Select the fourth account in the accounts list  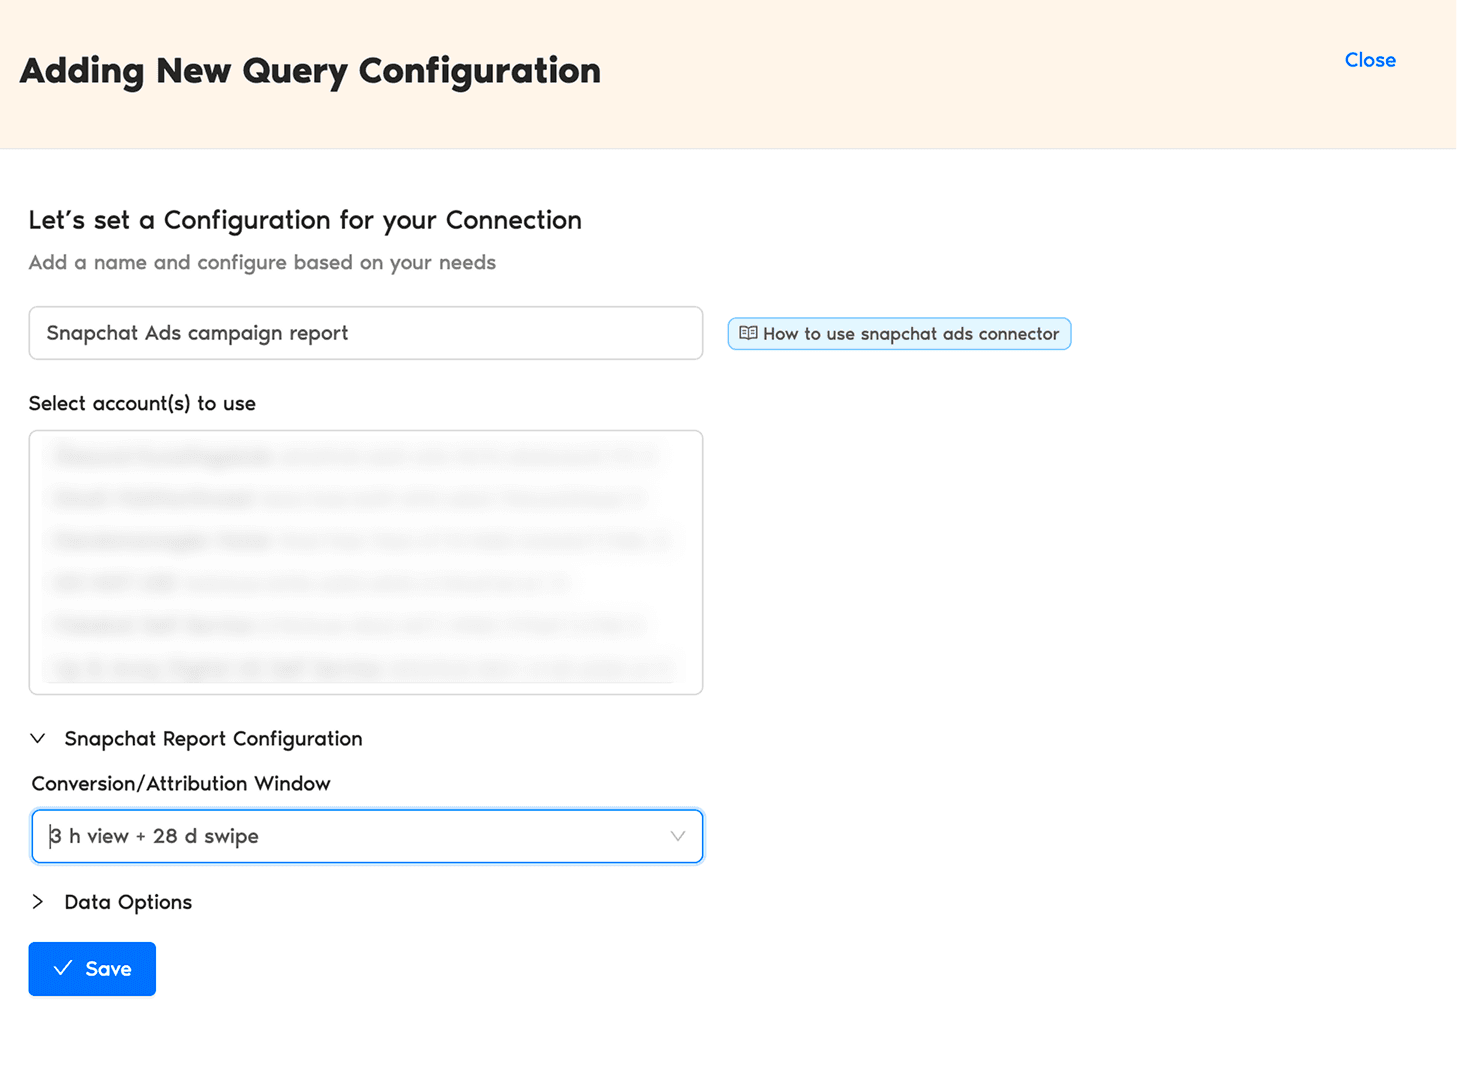pyautogui.click(x=310, y=582)
